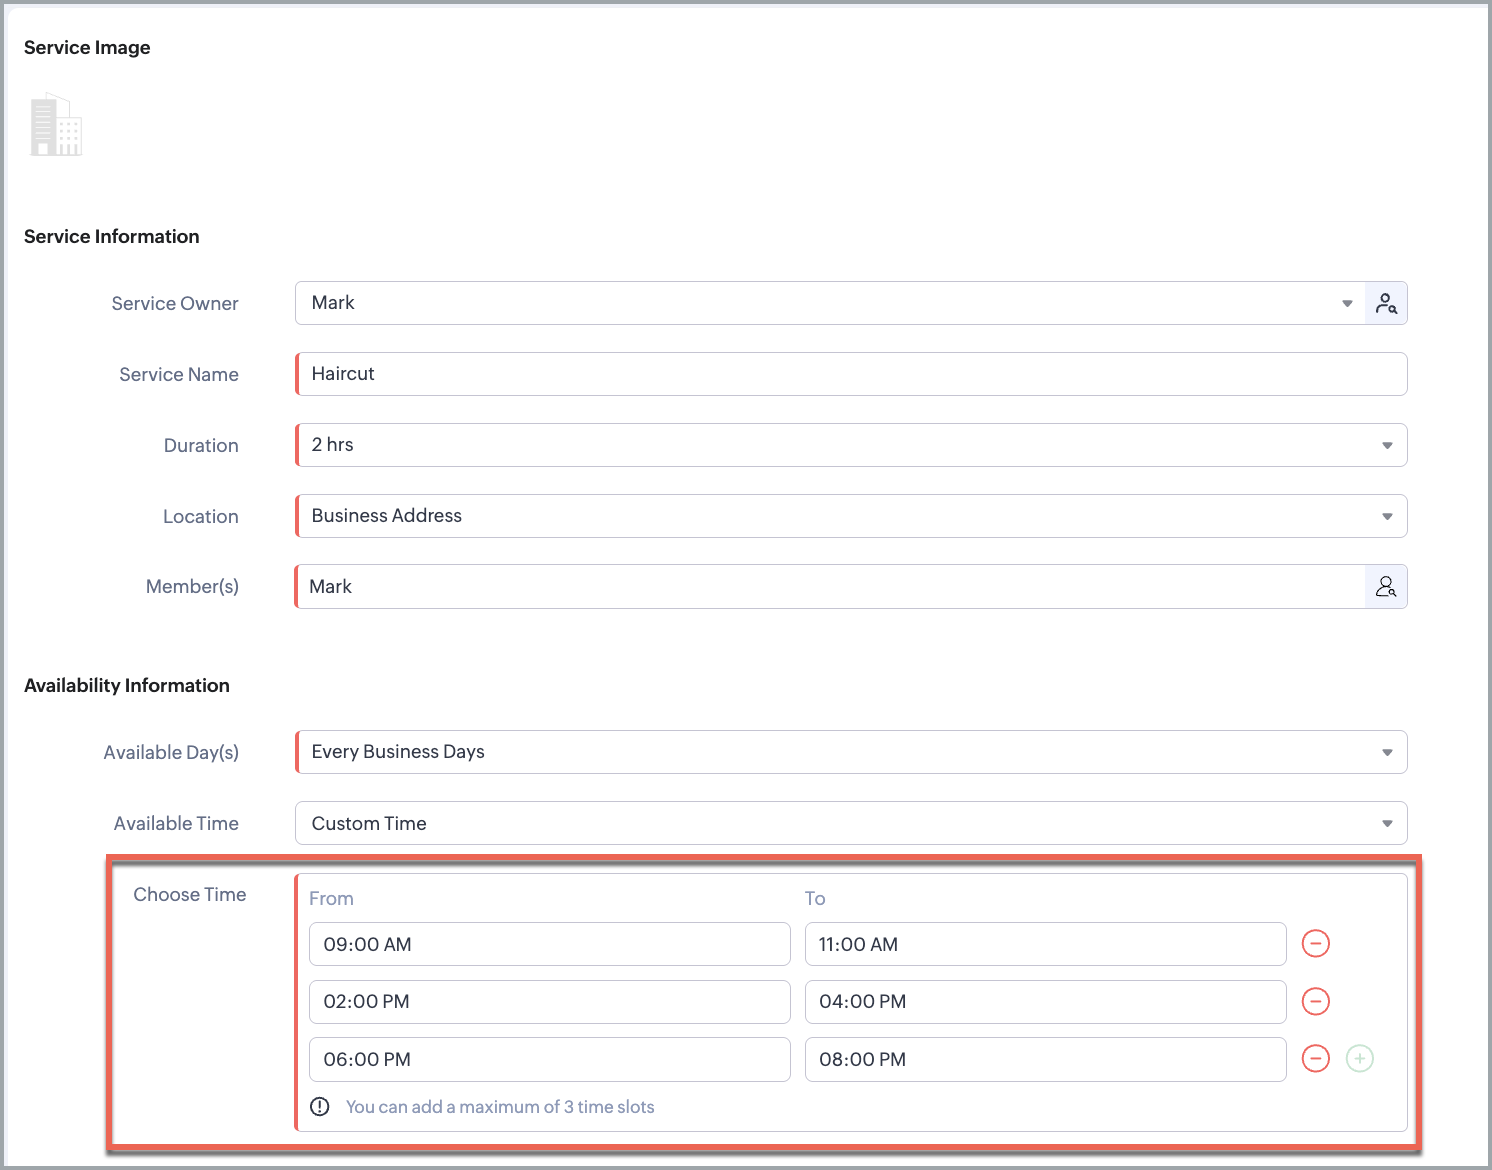Remove the 09:00 AM to 11:00 AM time slot
Image resolution: width=1492 pixels, height=1170 pixels.
pyautogui.click(x=1316, y=943)
